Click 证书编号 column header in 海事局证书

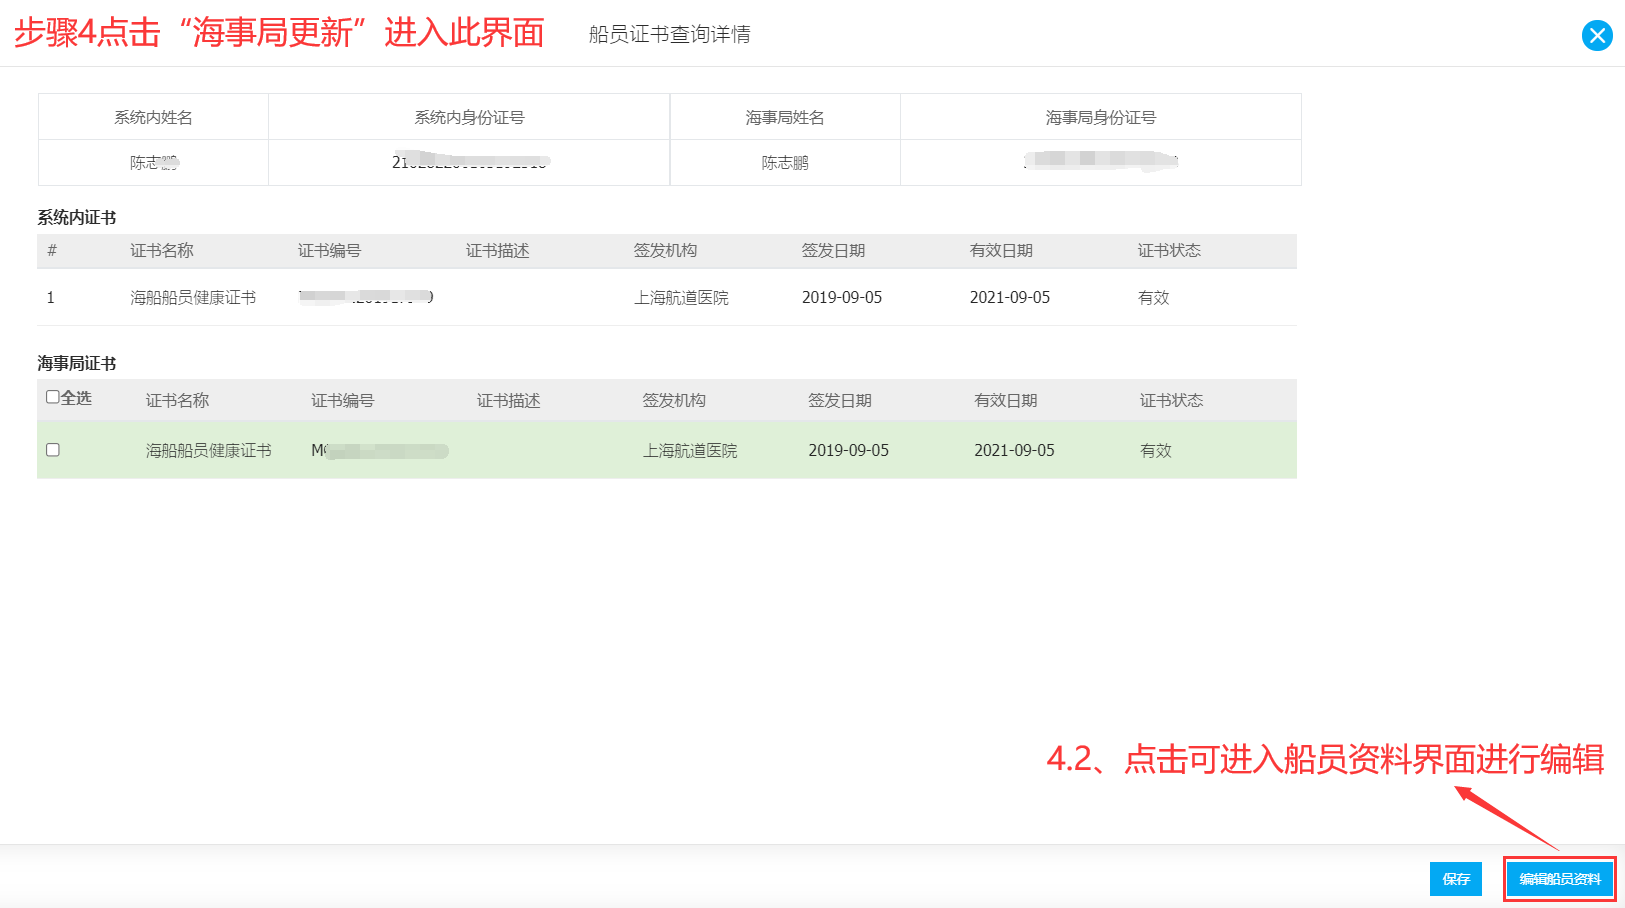343,400
